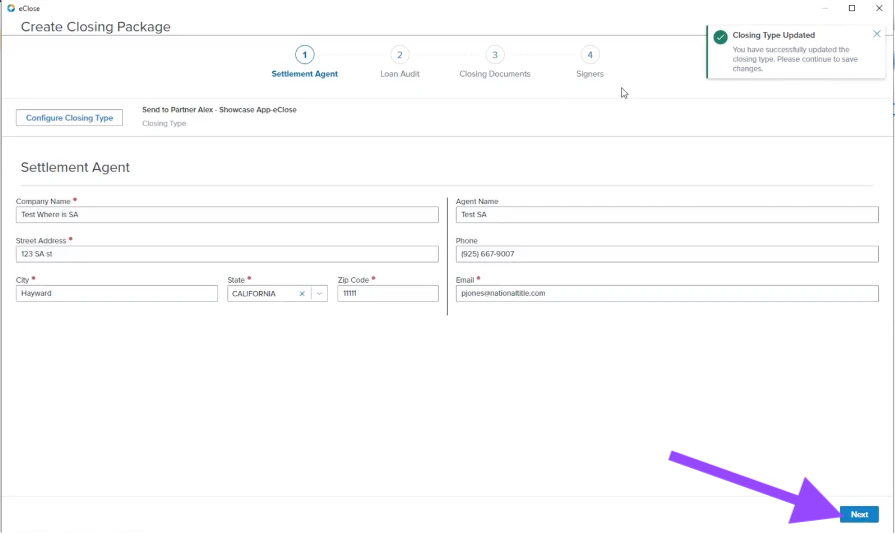Screen dimensions: 895x534
Task: Click the Next button
Action: tap(859, 514)
